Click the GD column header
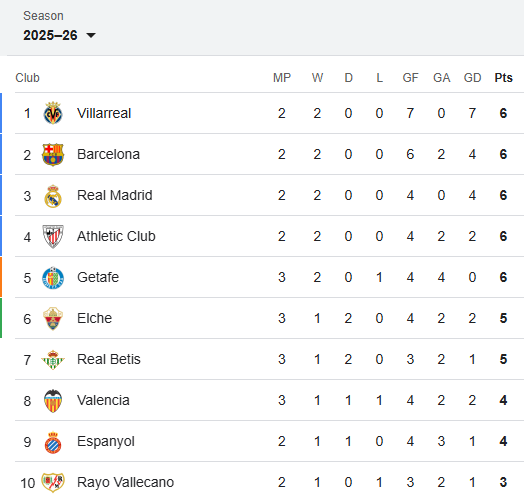524x495 pixels. pos(472,78)
